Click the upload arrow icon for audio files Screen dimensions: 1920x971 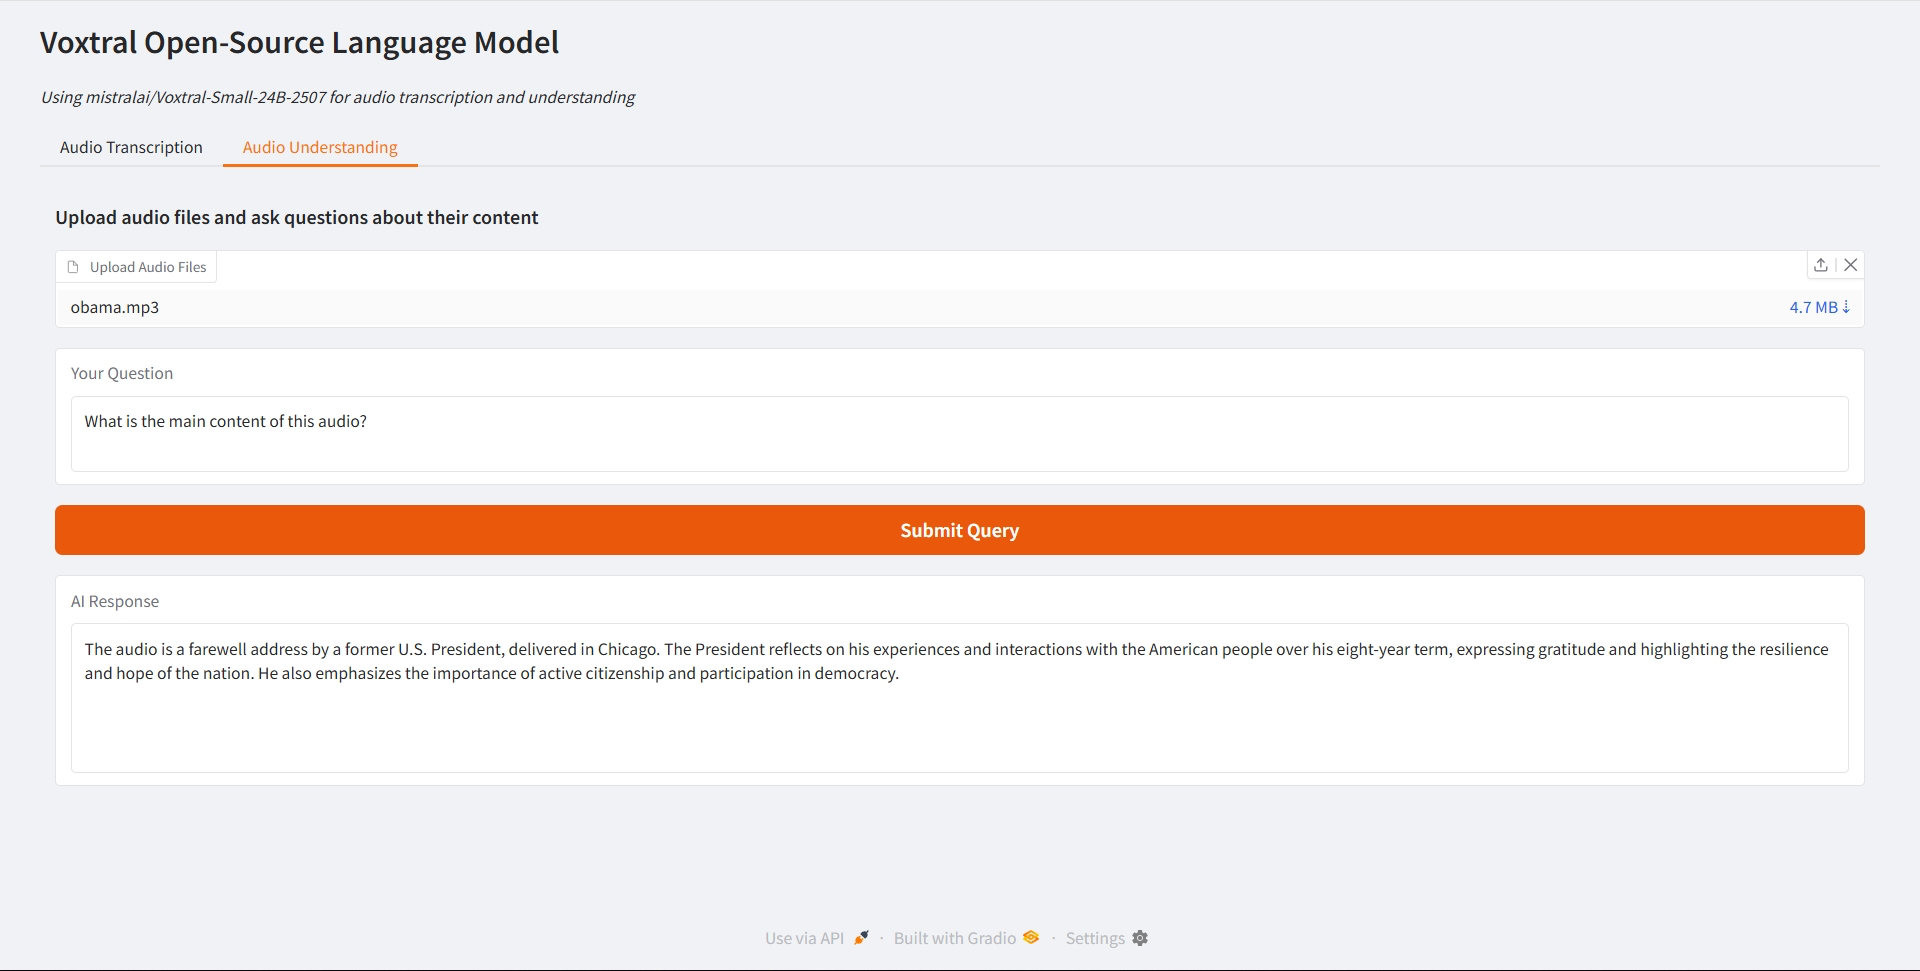pos(1821,265)
